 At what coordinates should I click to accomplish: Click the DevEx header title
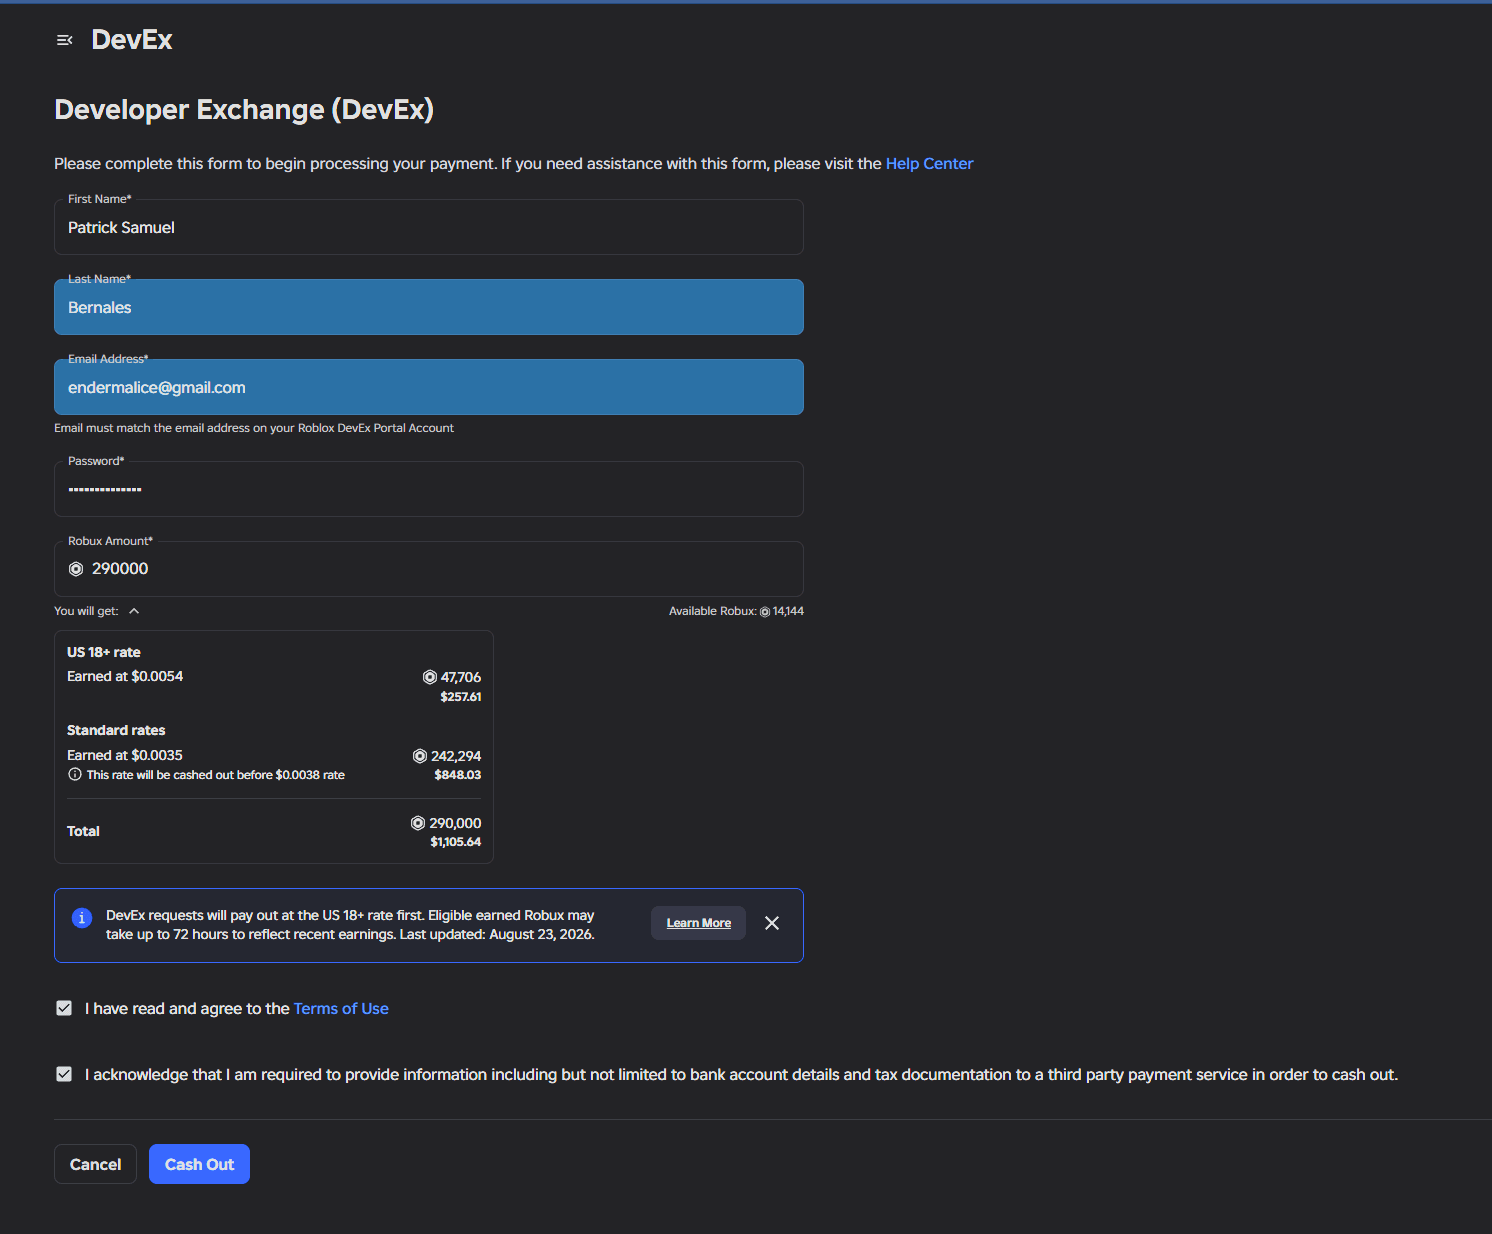pyautogui.click(x=132, y=40)
